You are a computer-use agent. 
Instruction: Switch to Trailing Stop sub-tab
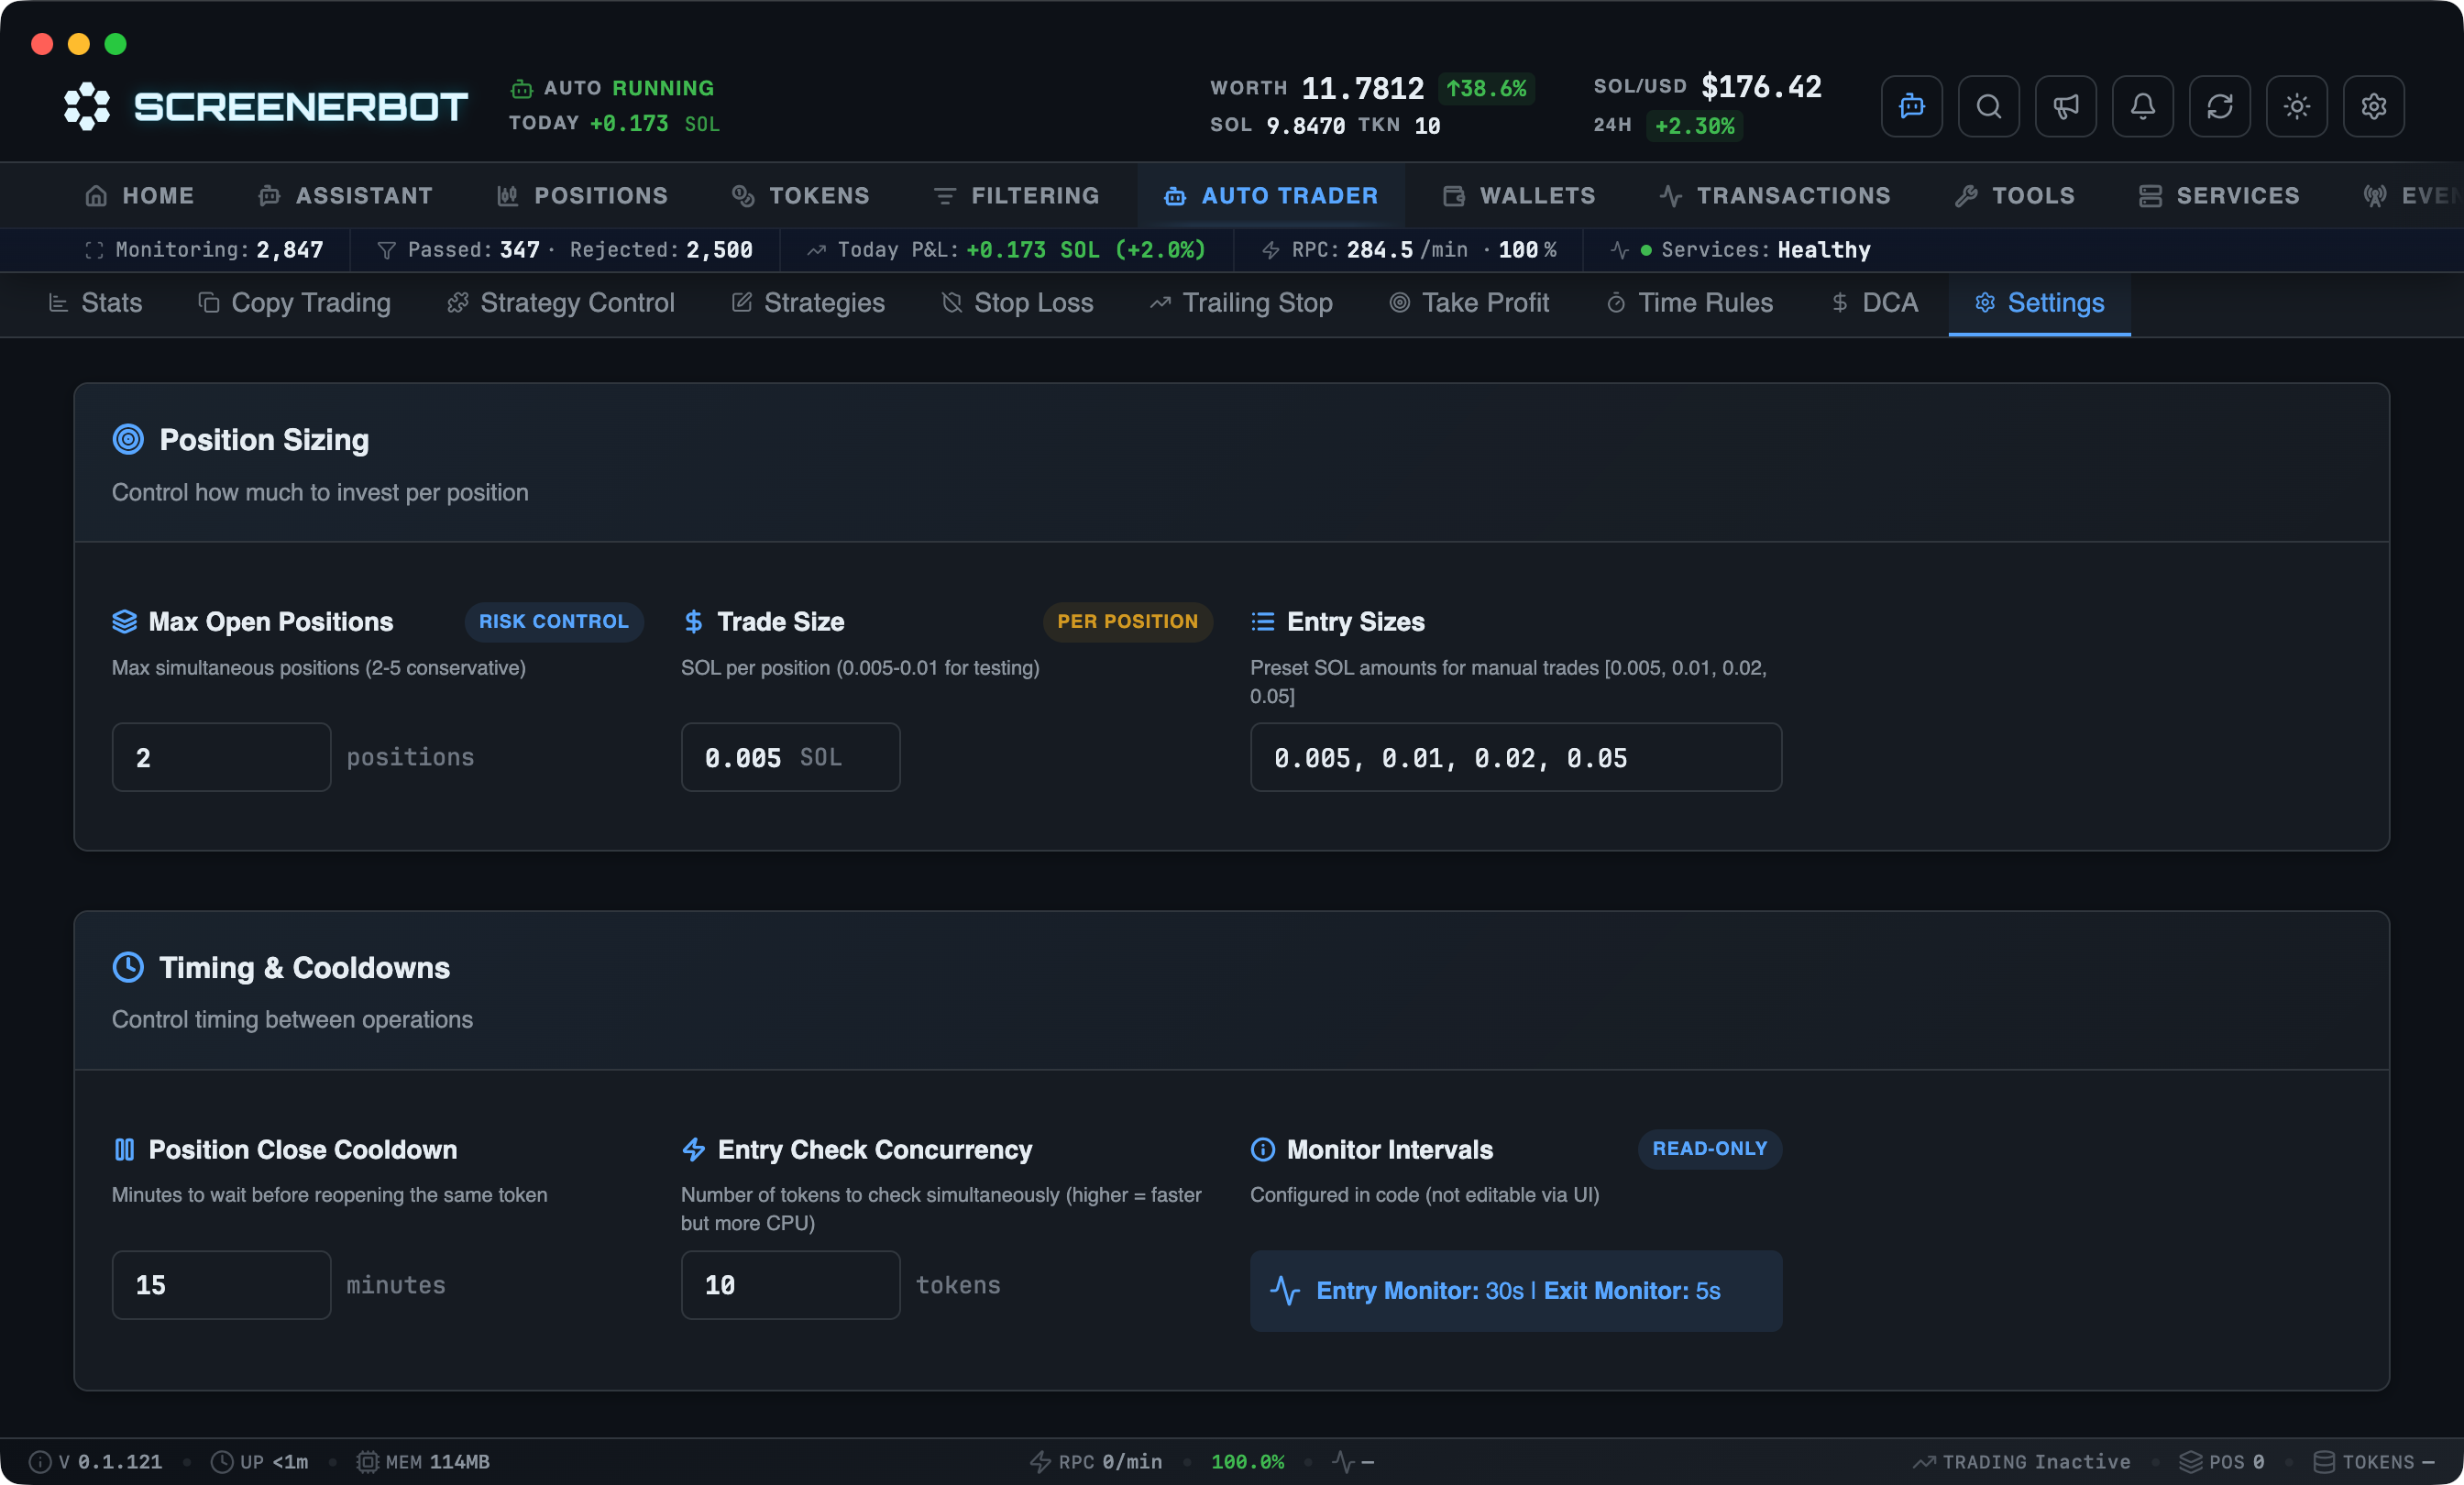click(x=1241, y=303)
